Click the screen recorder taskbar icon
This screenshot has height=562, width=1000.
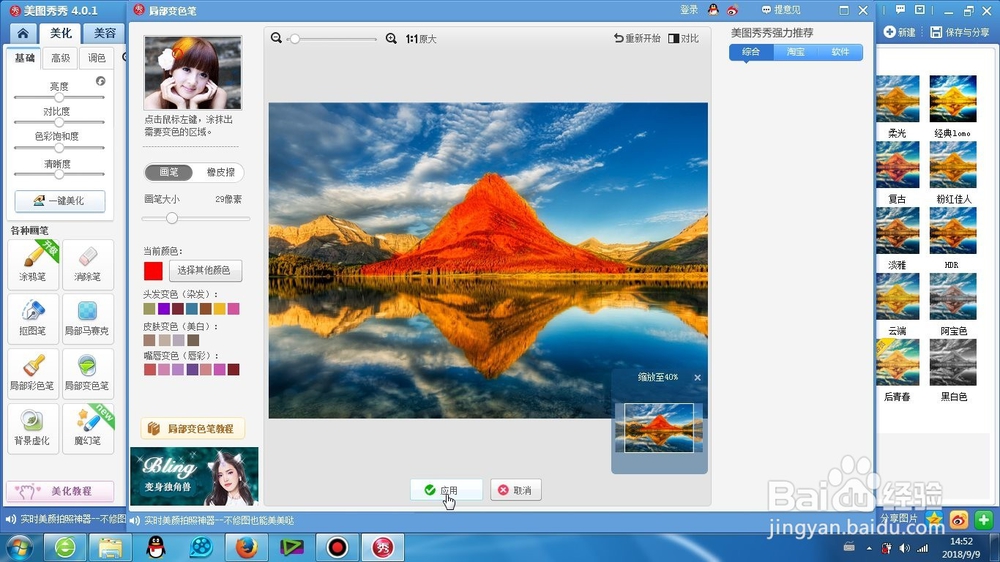[x=337, y=547]
